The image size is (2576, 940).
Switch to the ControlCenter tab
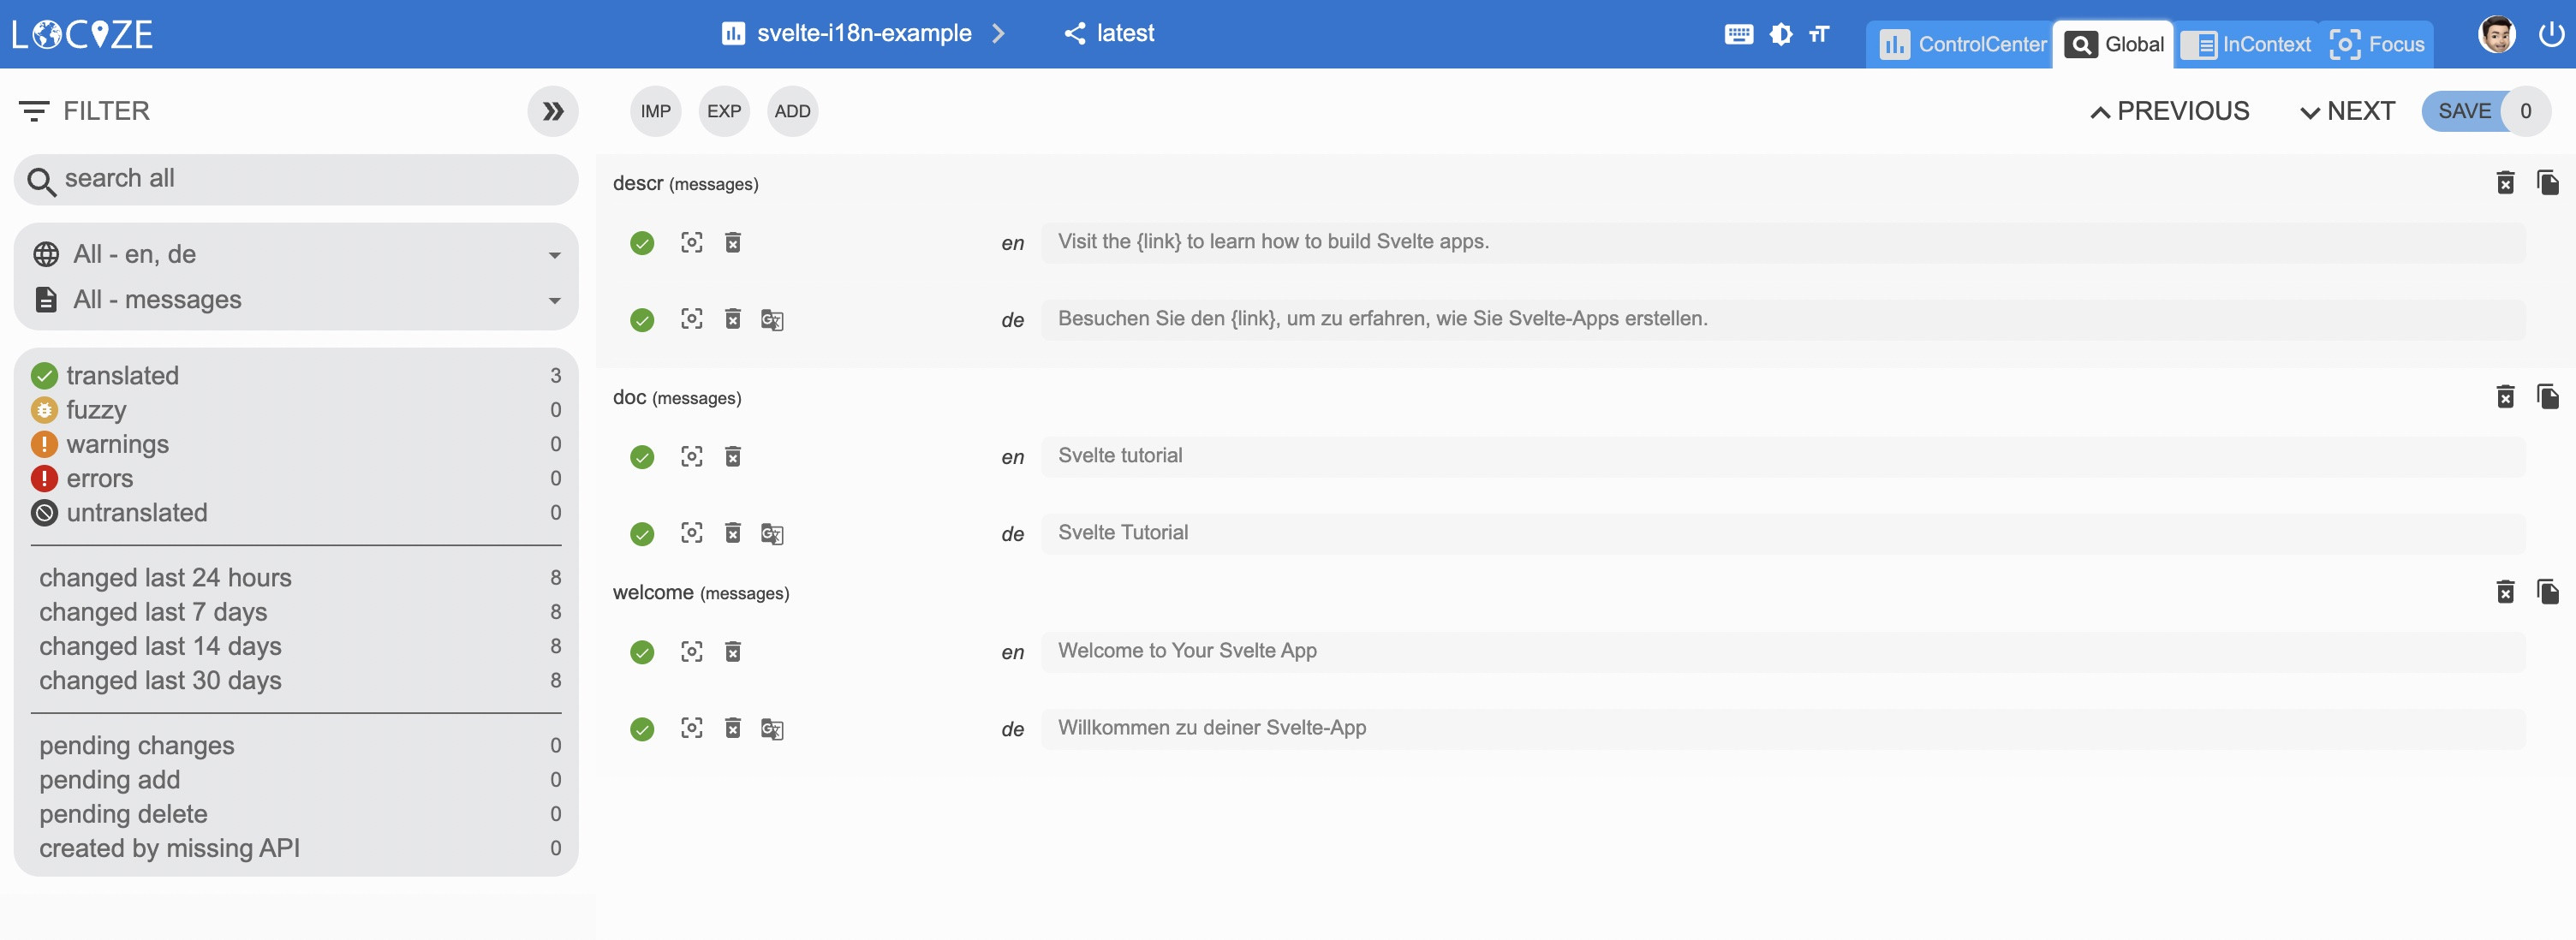click(x=1961, y=45)
